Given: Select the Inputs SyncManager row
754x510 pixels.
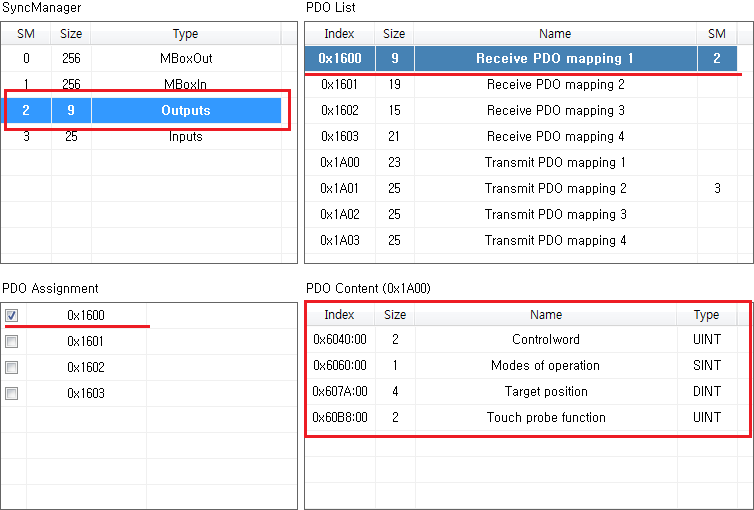Looking at the screenshot, I should click(186, 136).
